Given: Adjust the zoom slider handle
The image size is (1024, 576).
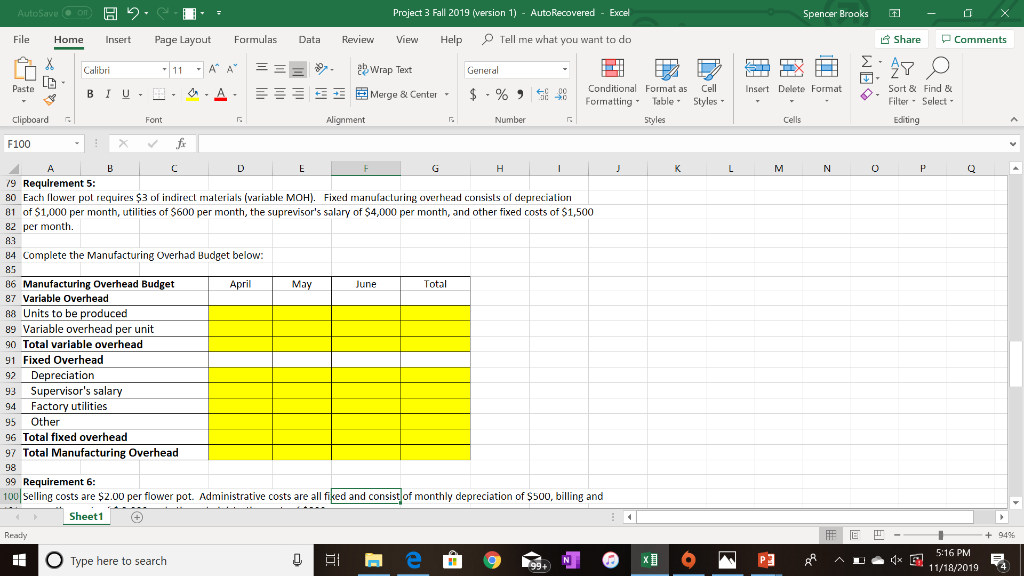Looking at the screenshot, I should (940, 535).
